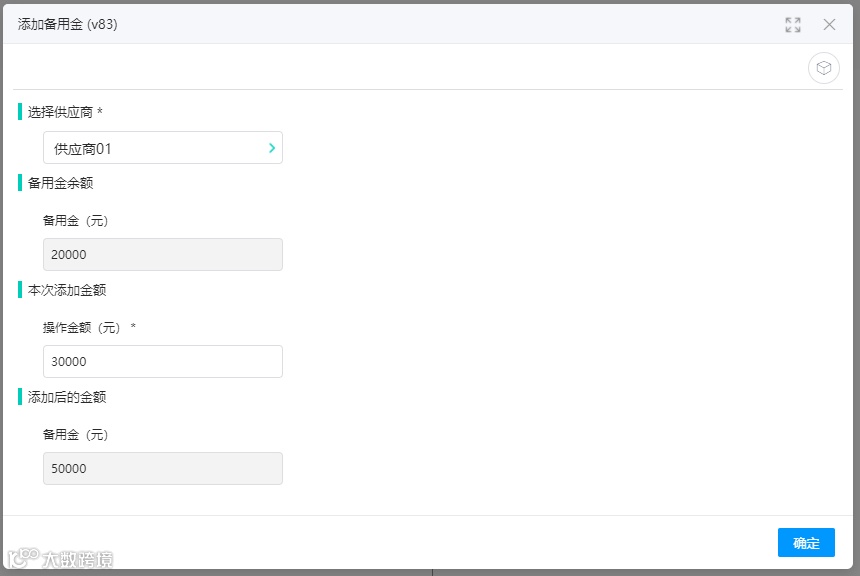This screenshot has height=576, width=860.
Task: Click the 本次添加金额 section heading
Action: point(67,290)
